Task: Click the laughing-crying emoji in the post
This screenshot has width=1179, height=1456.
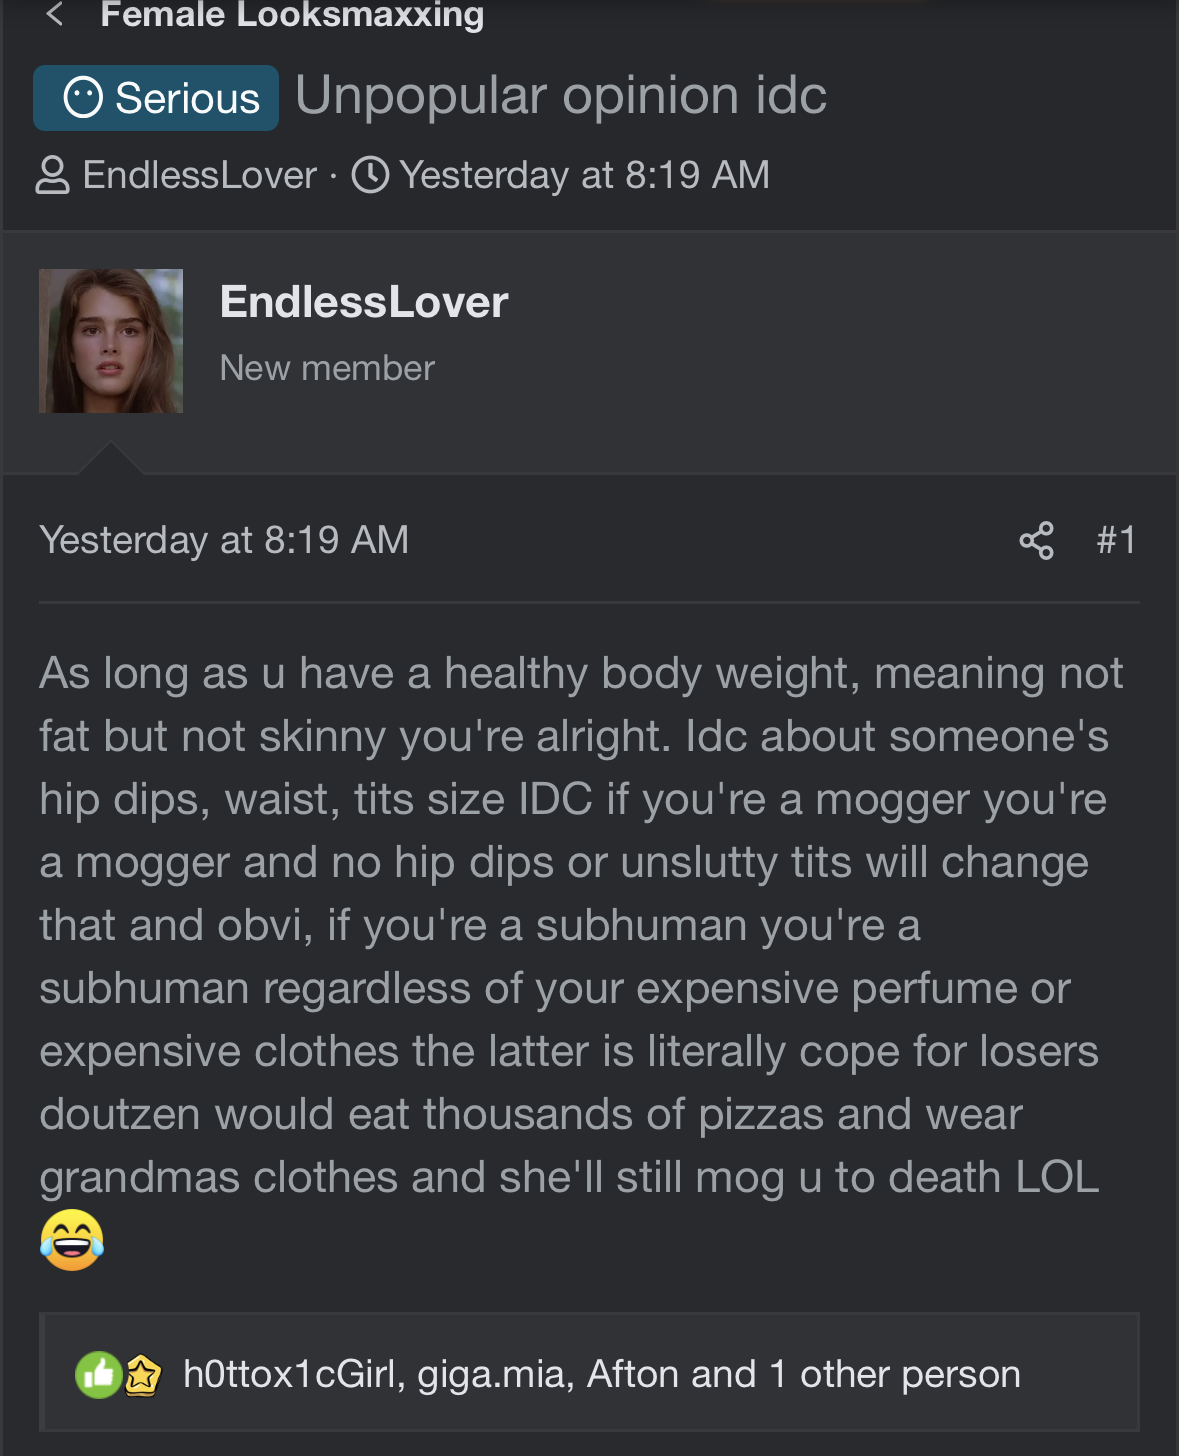Action: coord(72,1240)
